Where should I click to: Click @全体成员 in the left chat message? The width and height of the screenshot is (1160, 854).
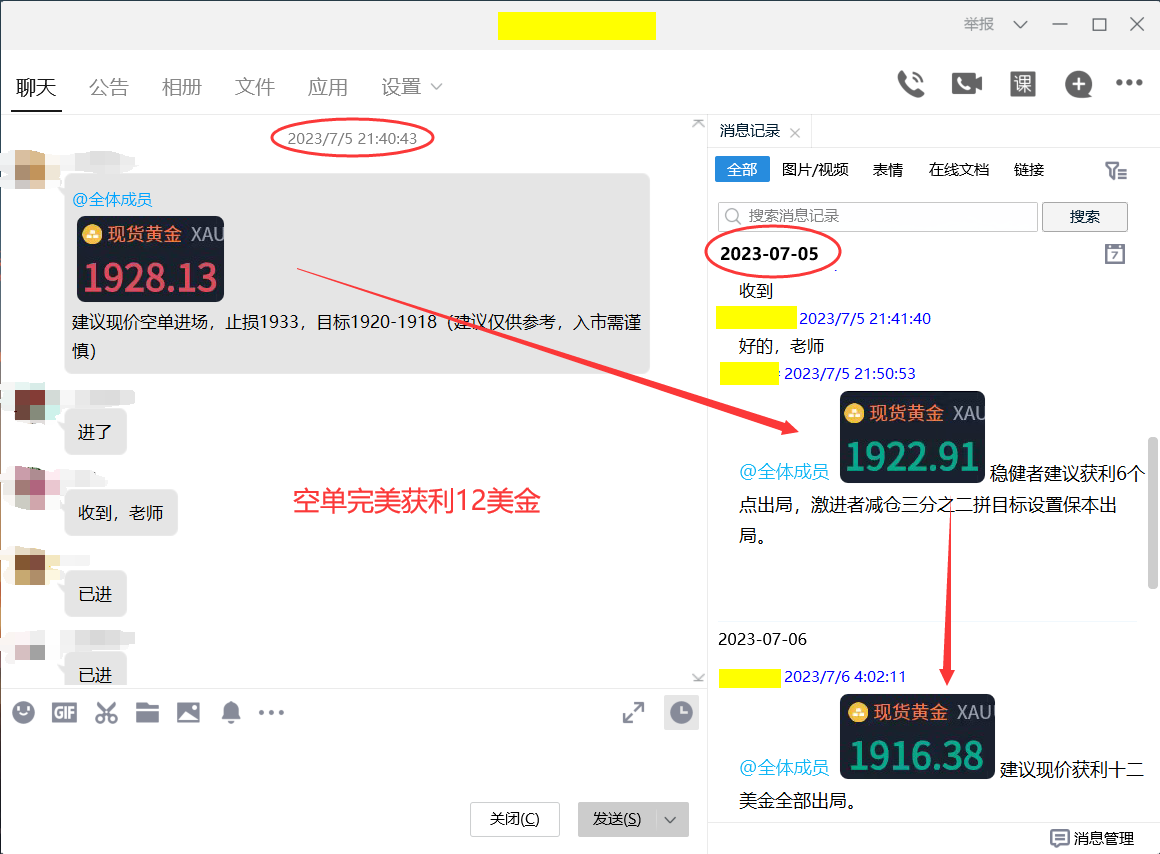[112, 200]
